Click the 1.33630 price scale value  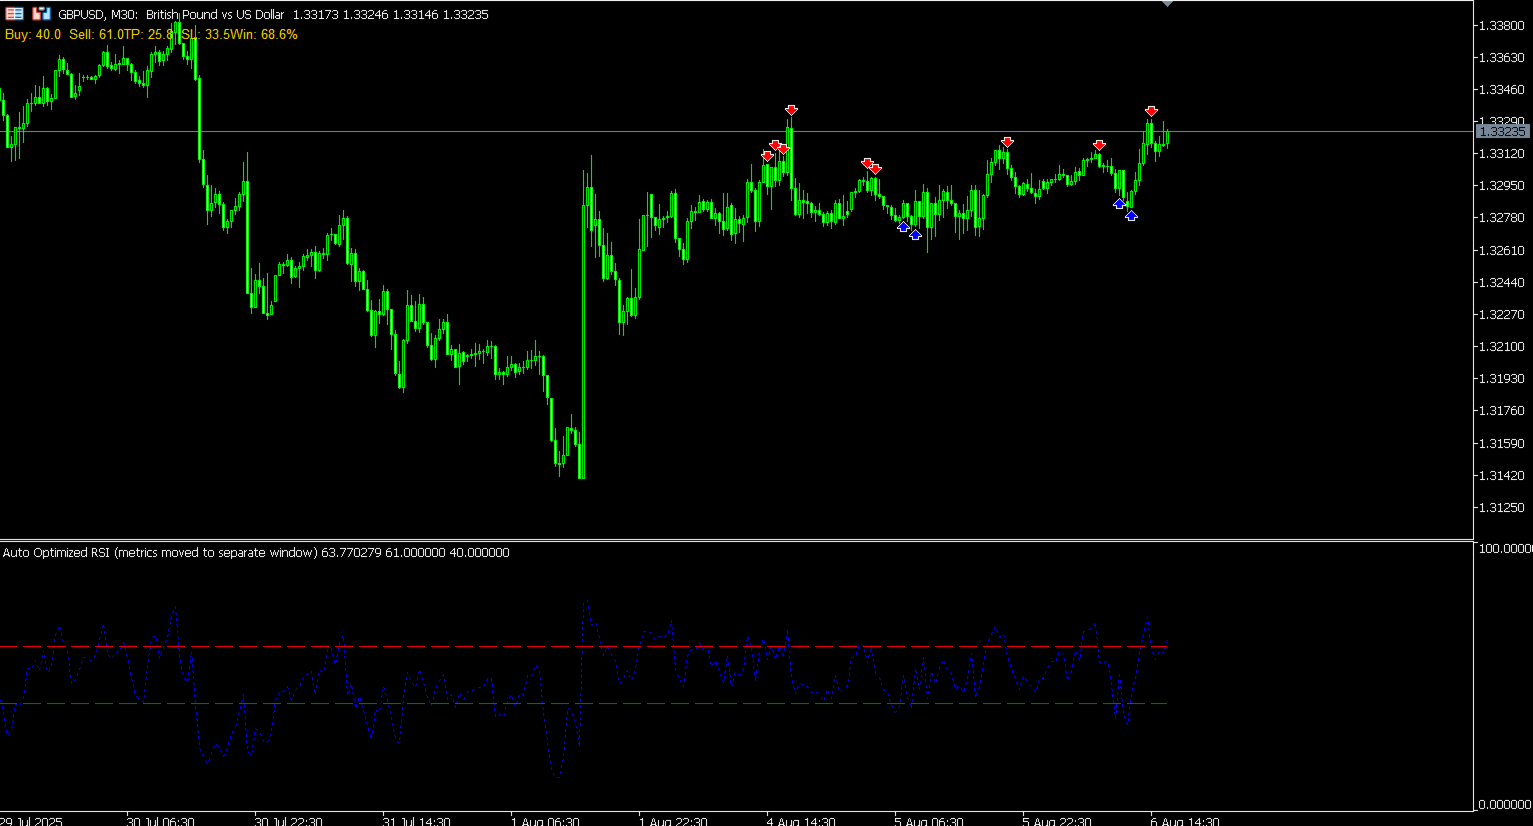(1501, 57)
